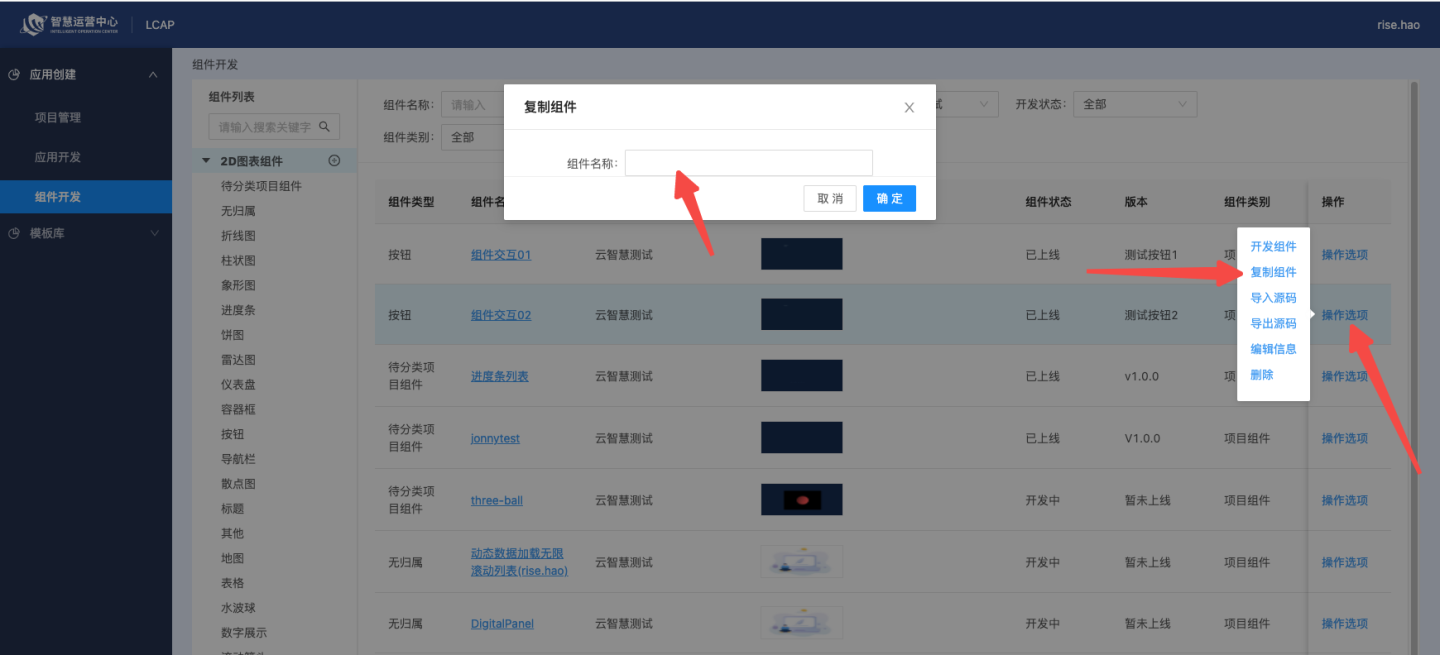This screenshot has width=1440, height=655.
Task: Click the 组件名称 filter input field
Action: click(472, 104)
